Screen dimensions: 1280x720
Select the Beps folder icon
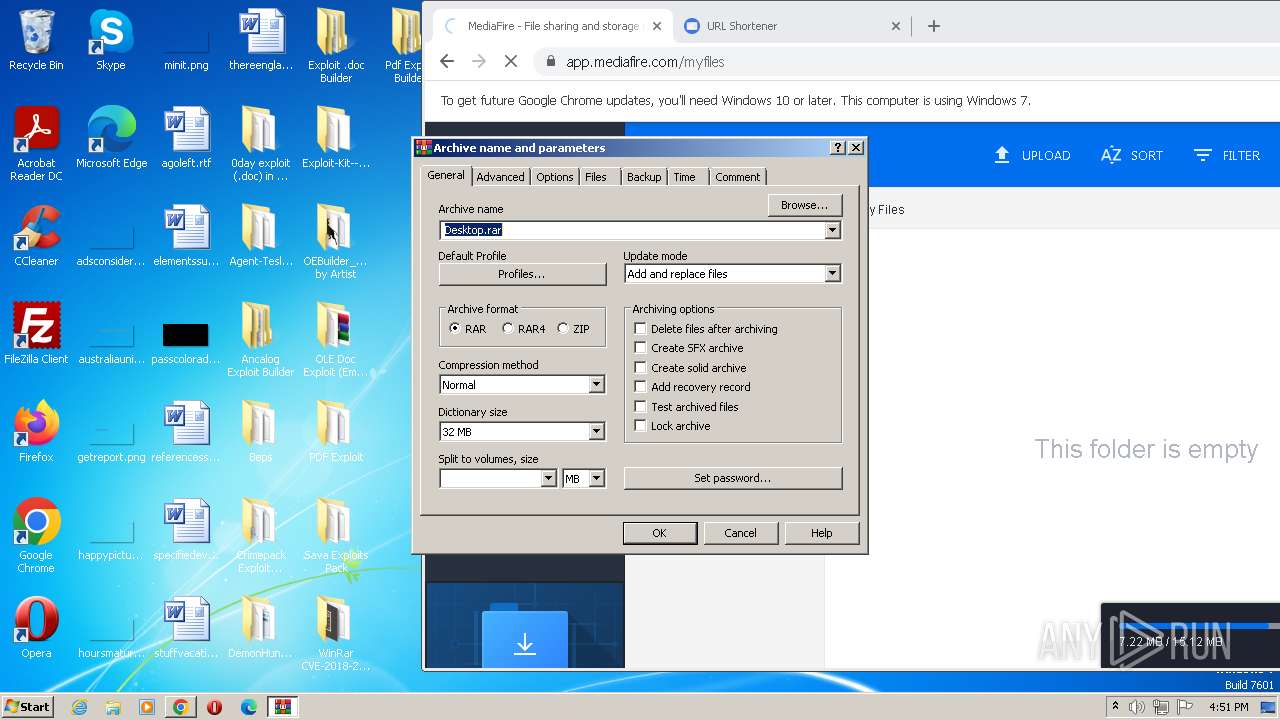(x=260, y=432)
